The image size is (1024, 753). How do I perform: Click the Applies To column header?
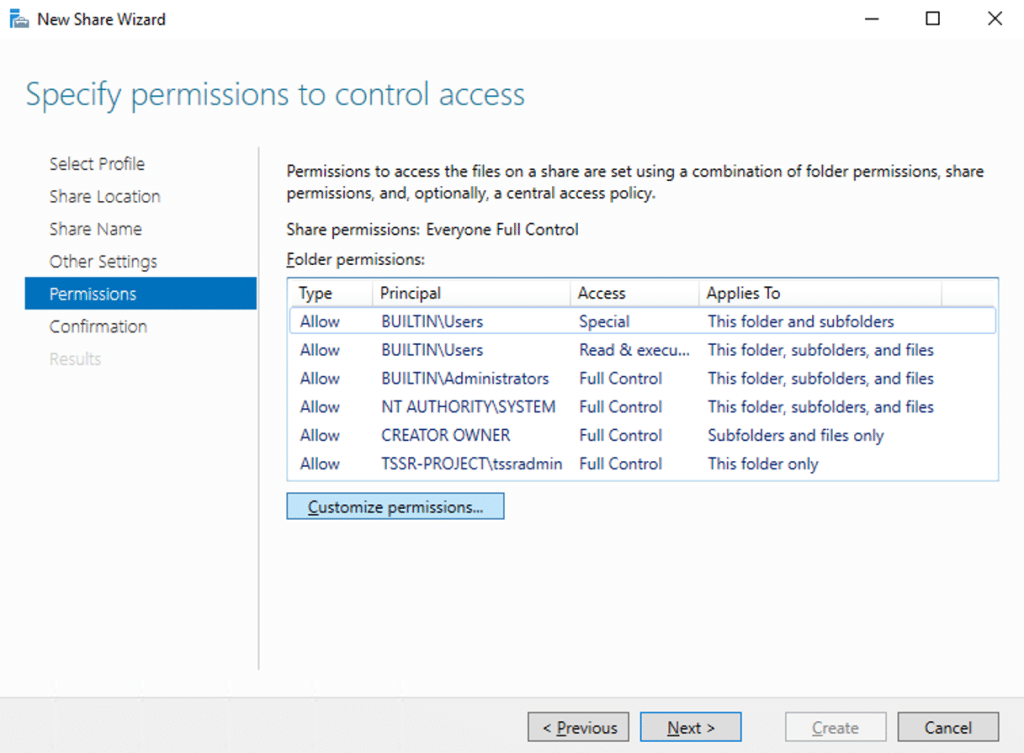point(743,293)
